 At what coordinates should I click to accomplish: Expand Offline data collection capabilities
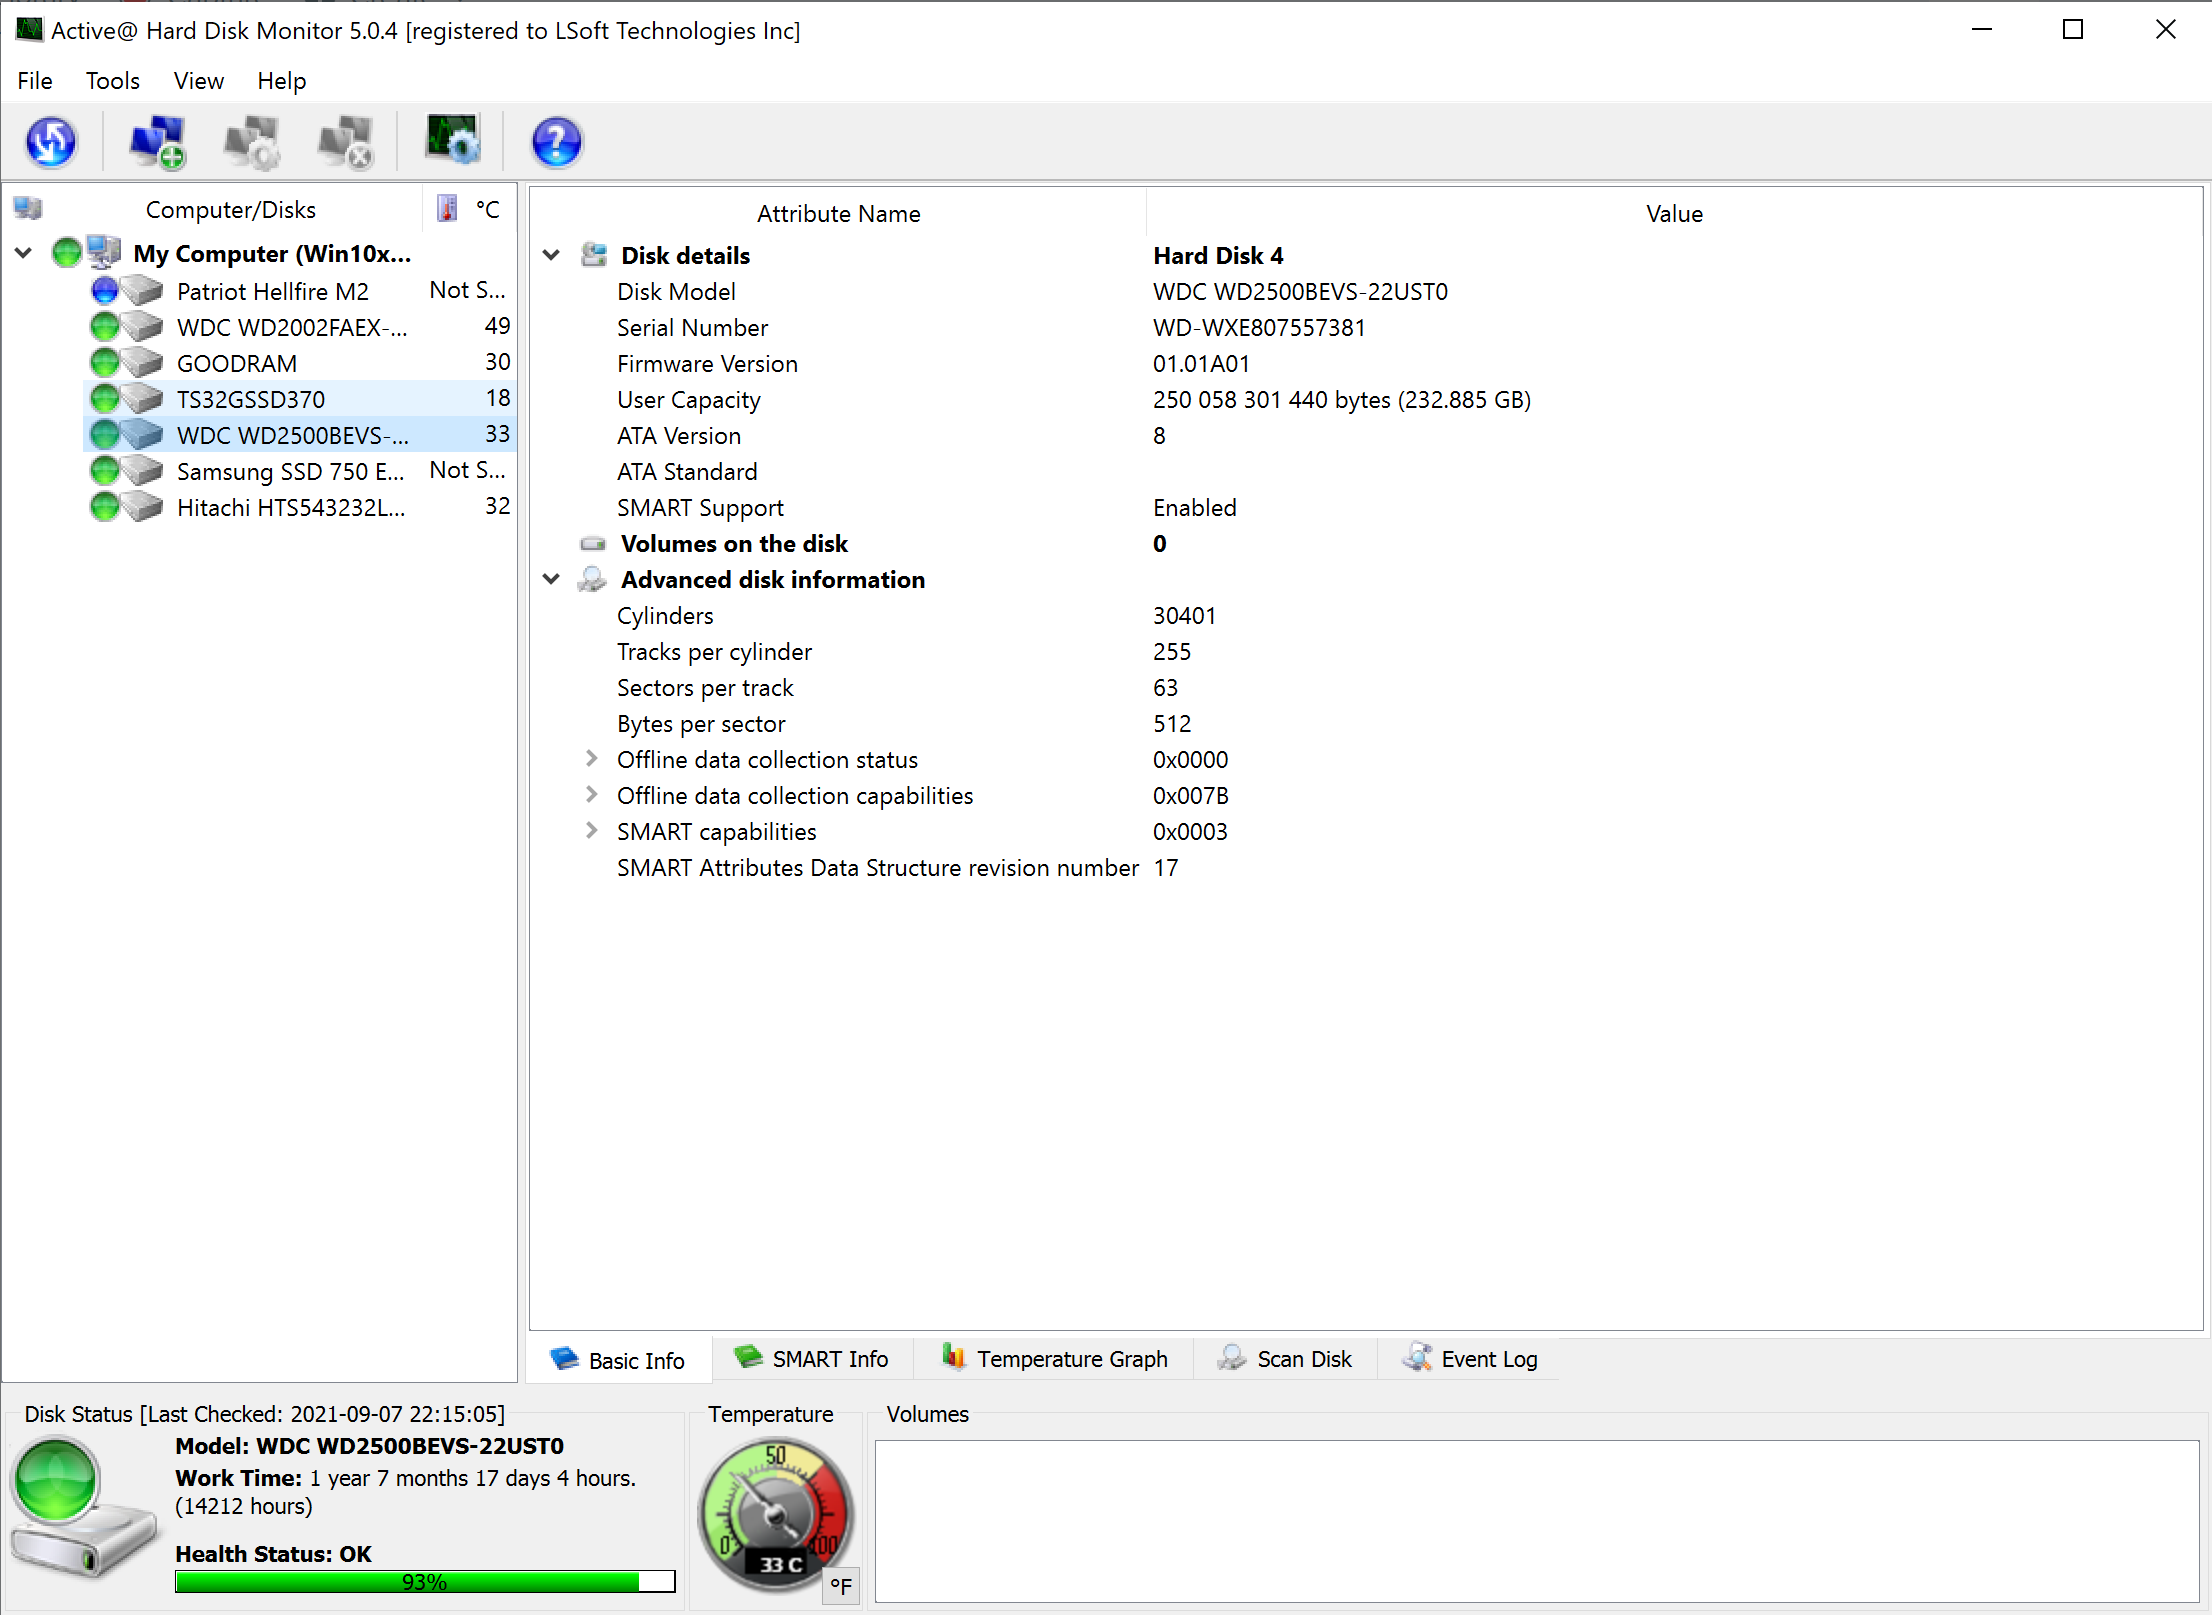(x=592, y=795)
